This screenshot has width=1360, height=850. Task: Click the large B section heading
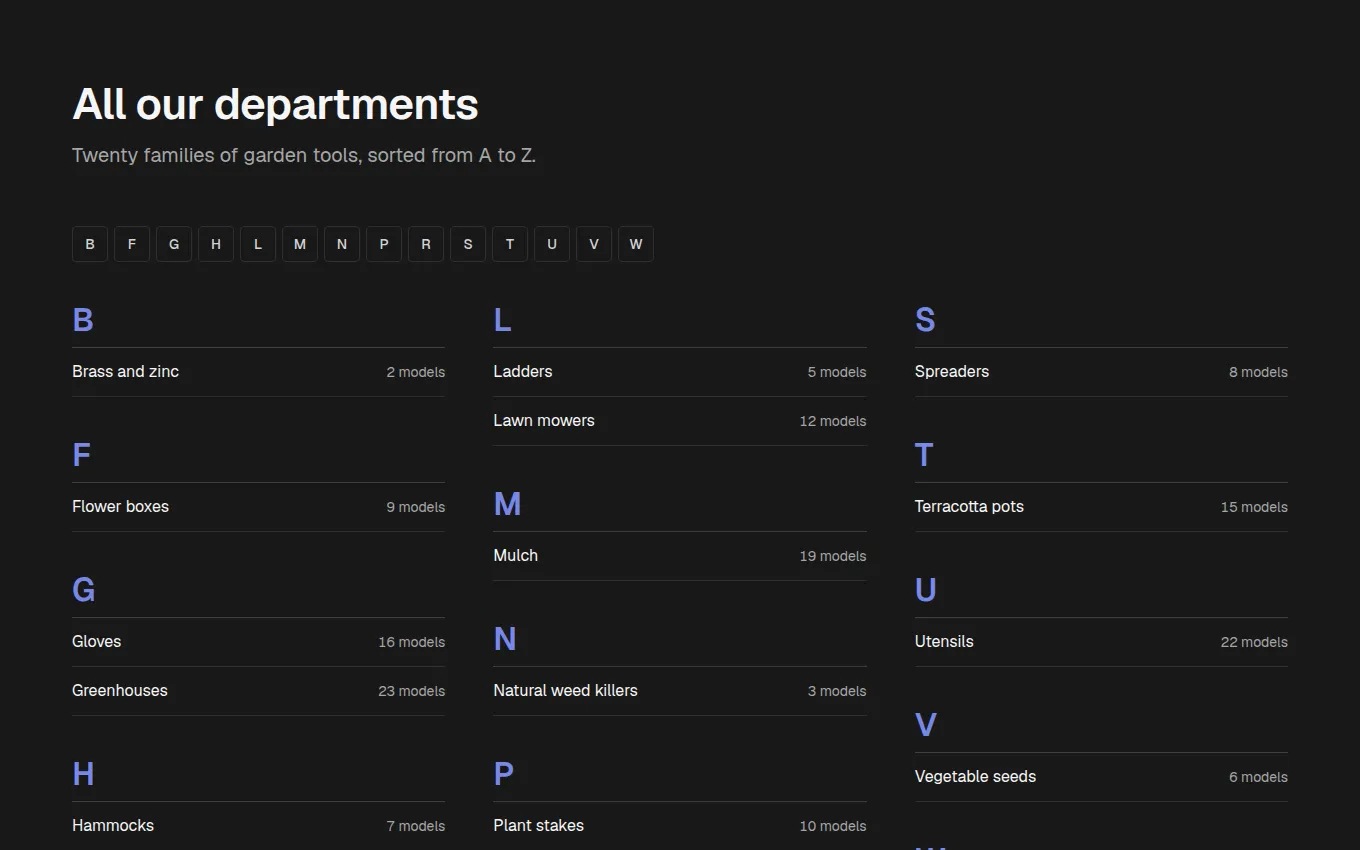[x=83, y=320]
